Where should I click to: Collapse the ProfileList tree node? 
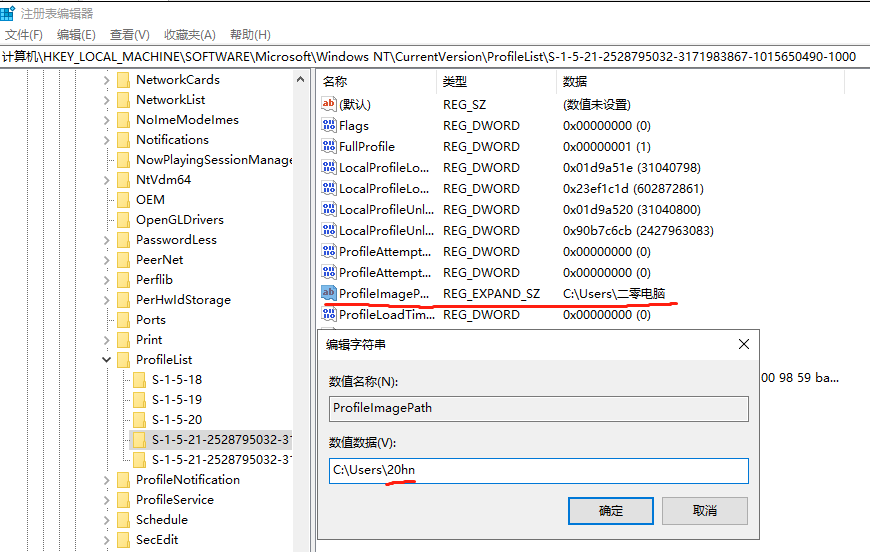click(107, 360)
